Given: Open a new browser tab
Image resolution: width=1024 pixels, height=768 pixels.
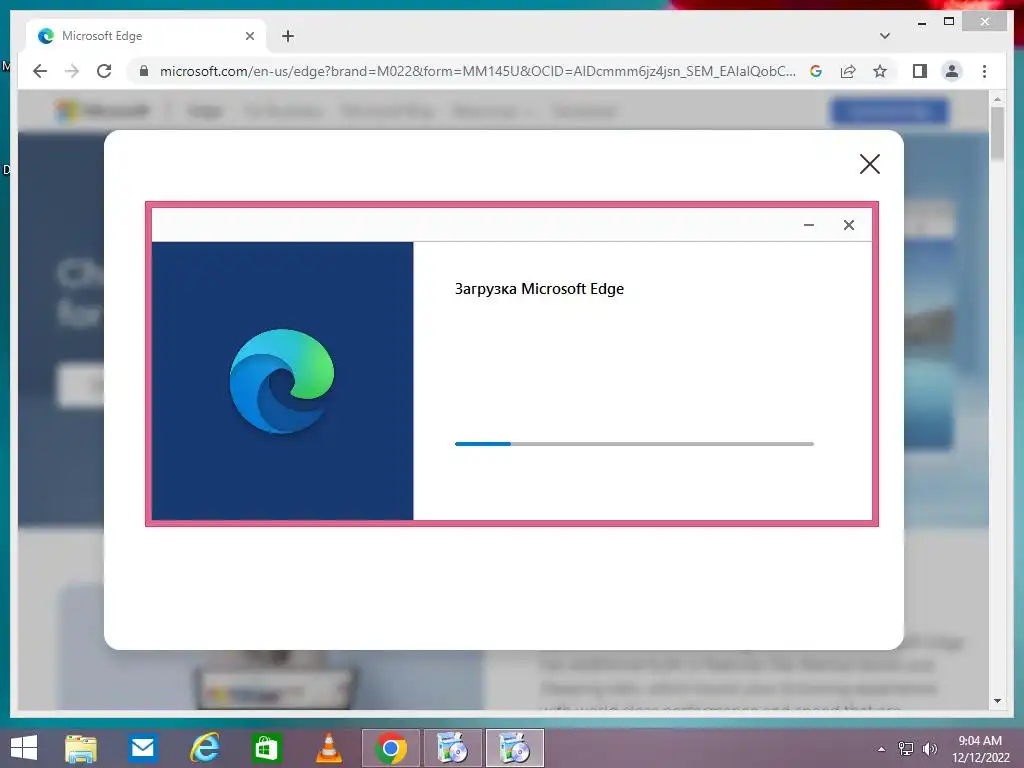Looking at the screenshot, I should tap(288, 36).
